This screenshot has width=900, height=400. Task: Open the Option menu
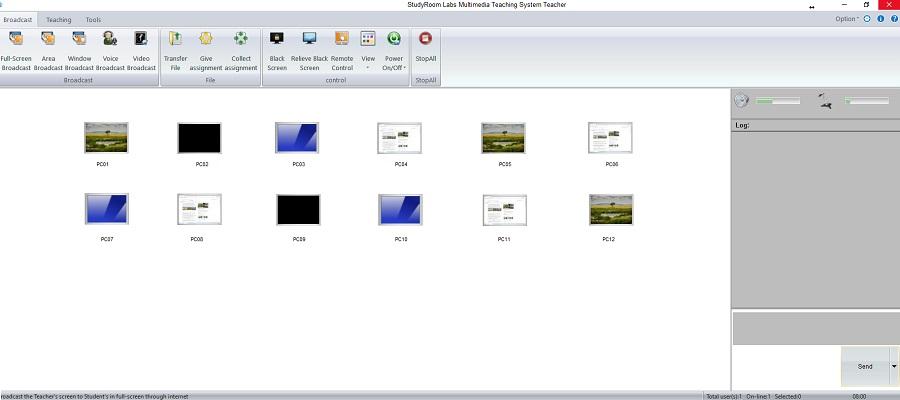(846, 19)
